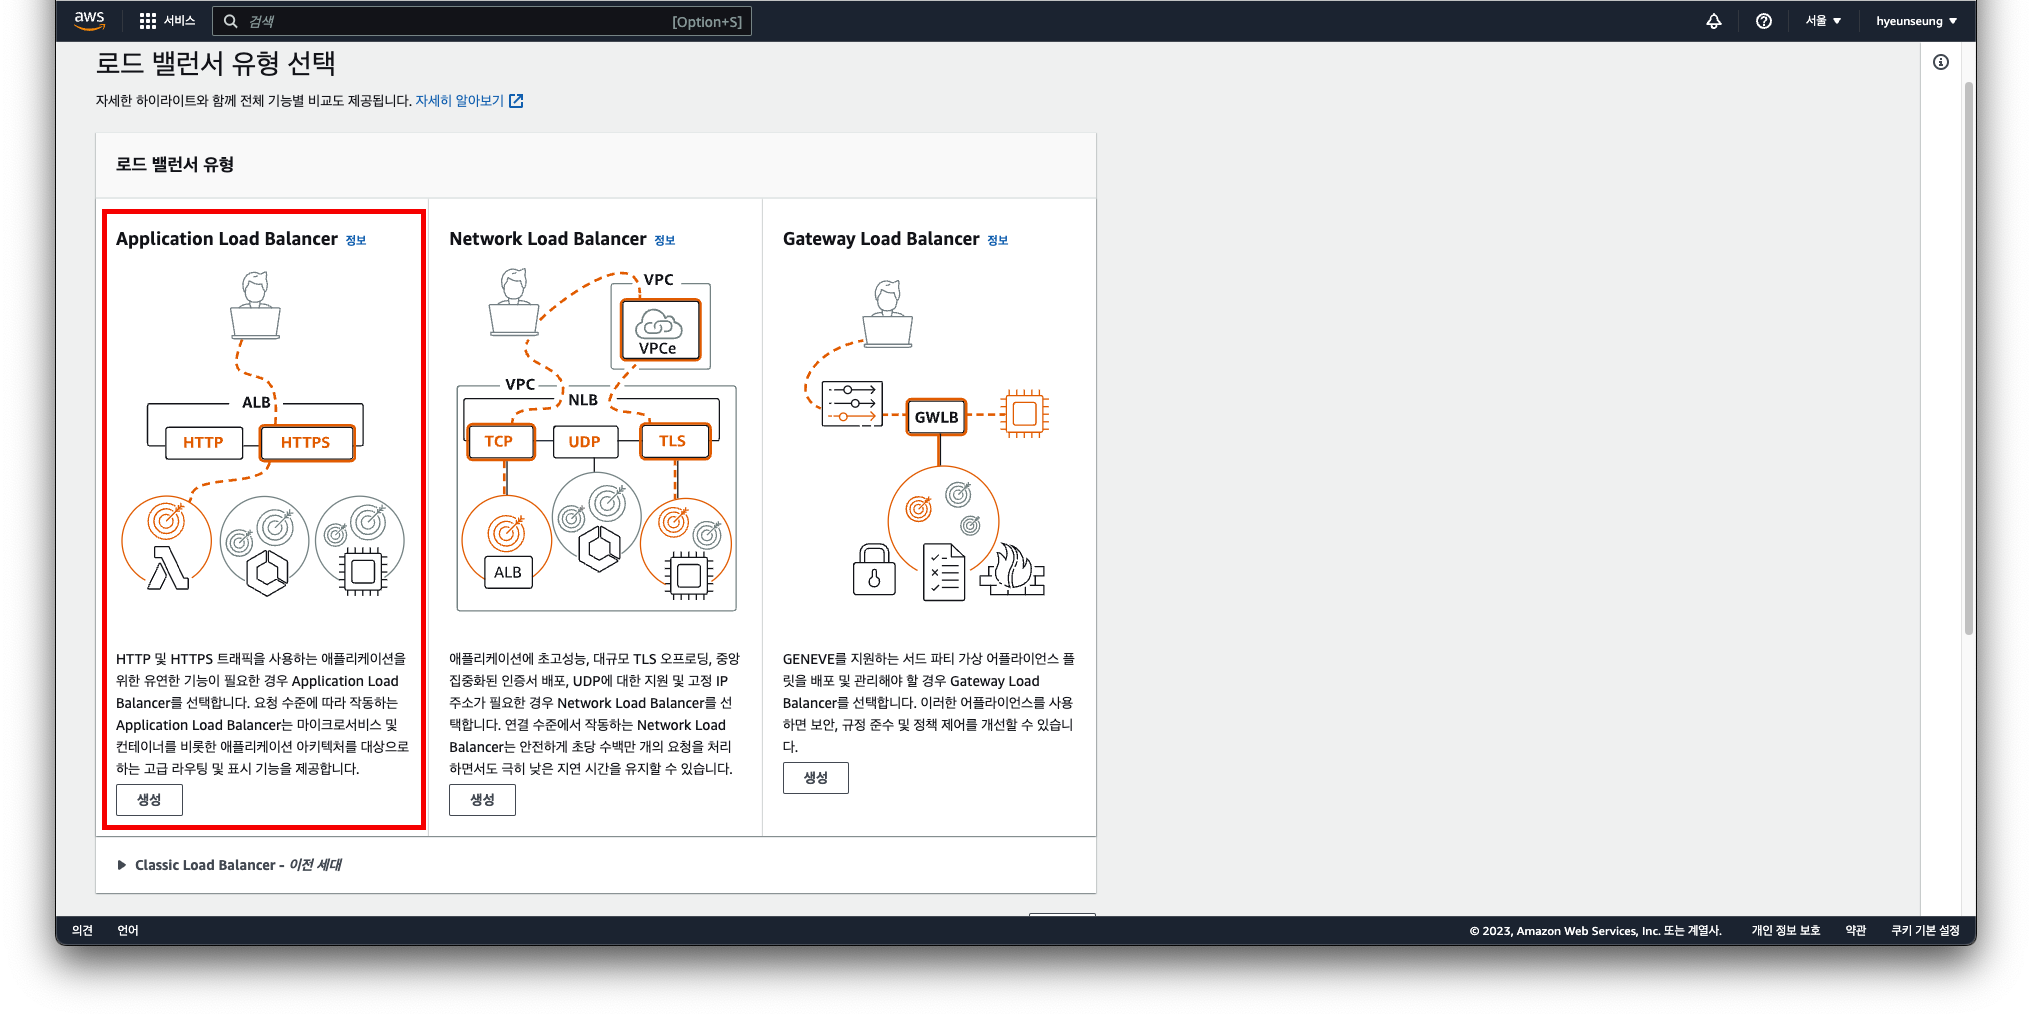Screen dimensions: 2032x1019
Task: Open the hyeunseung account dropdown
Action: click(1916, 21)
